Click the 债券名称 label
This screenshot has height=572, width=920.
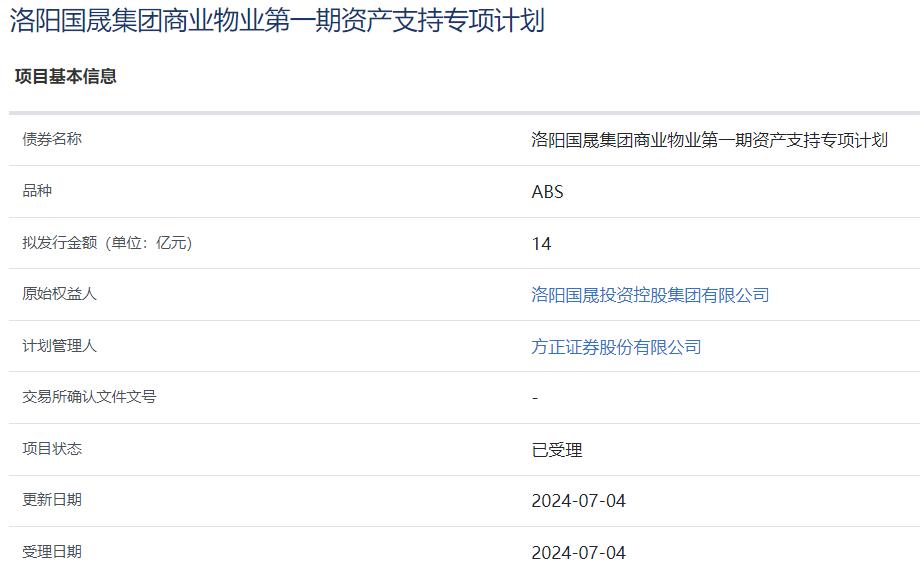coord(52,139)
